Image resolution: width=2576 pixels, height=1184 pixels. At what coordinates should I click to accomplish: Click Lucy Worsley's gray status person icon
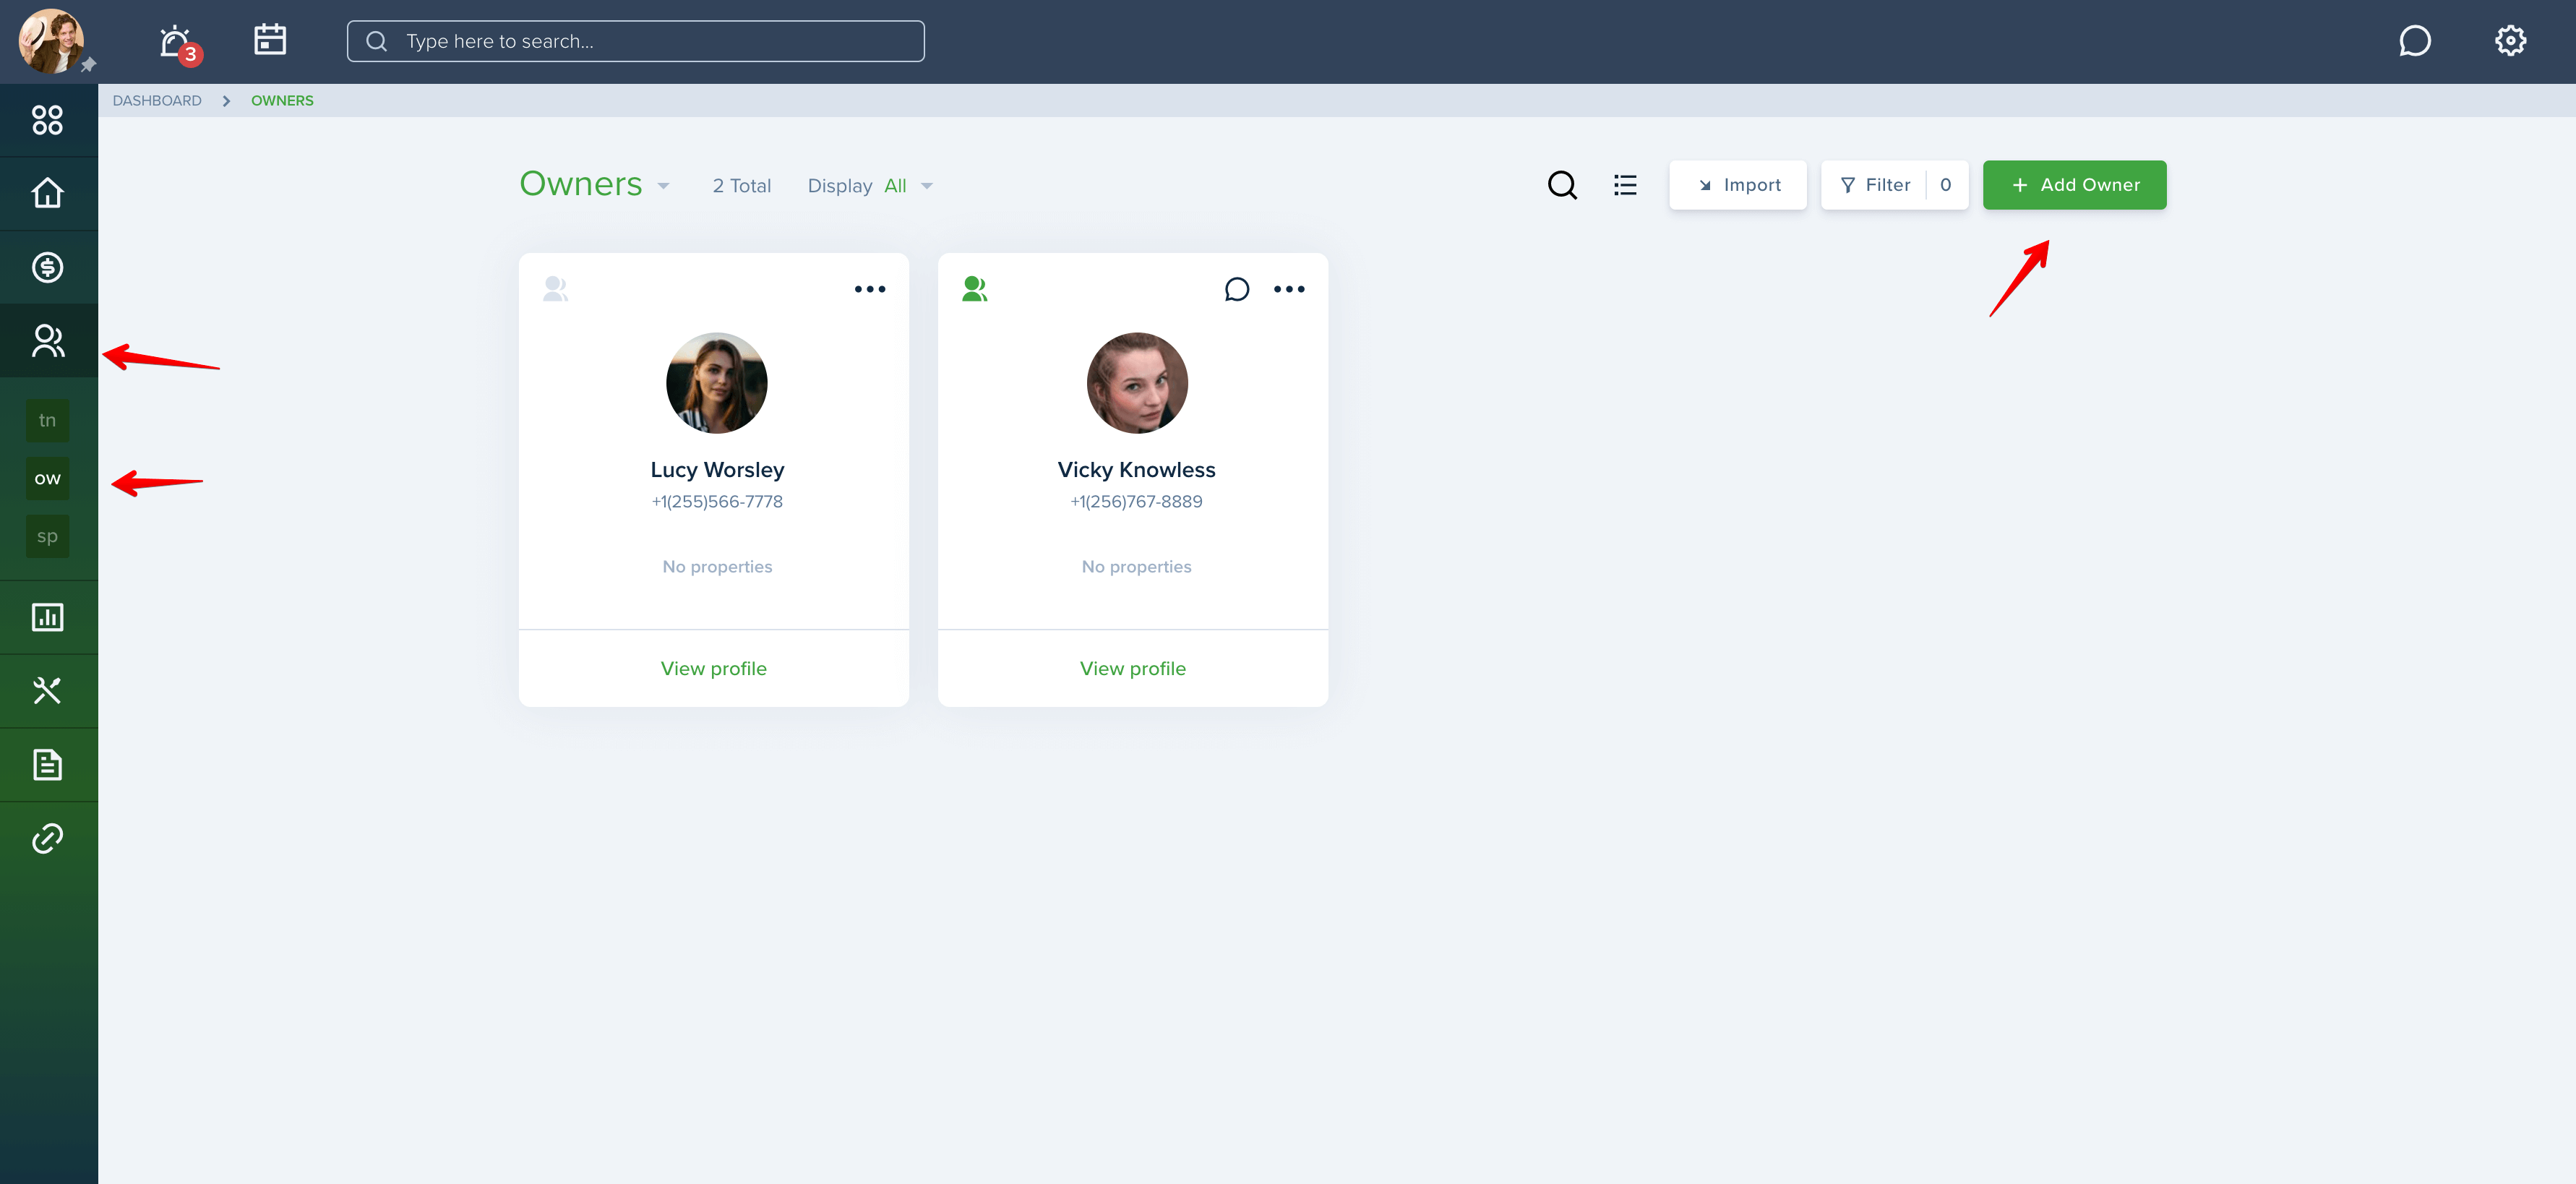click(555, 289)
